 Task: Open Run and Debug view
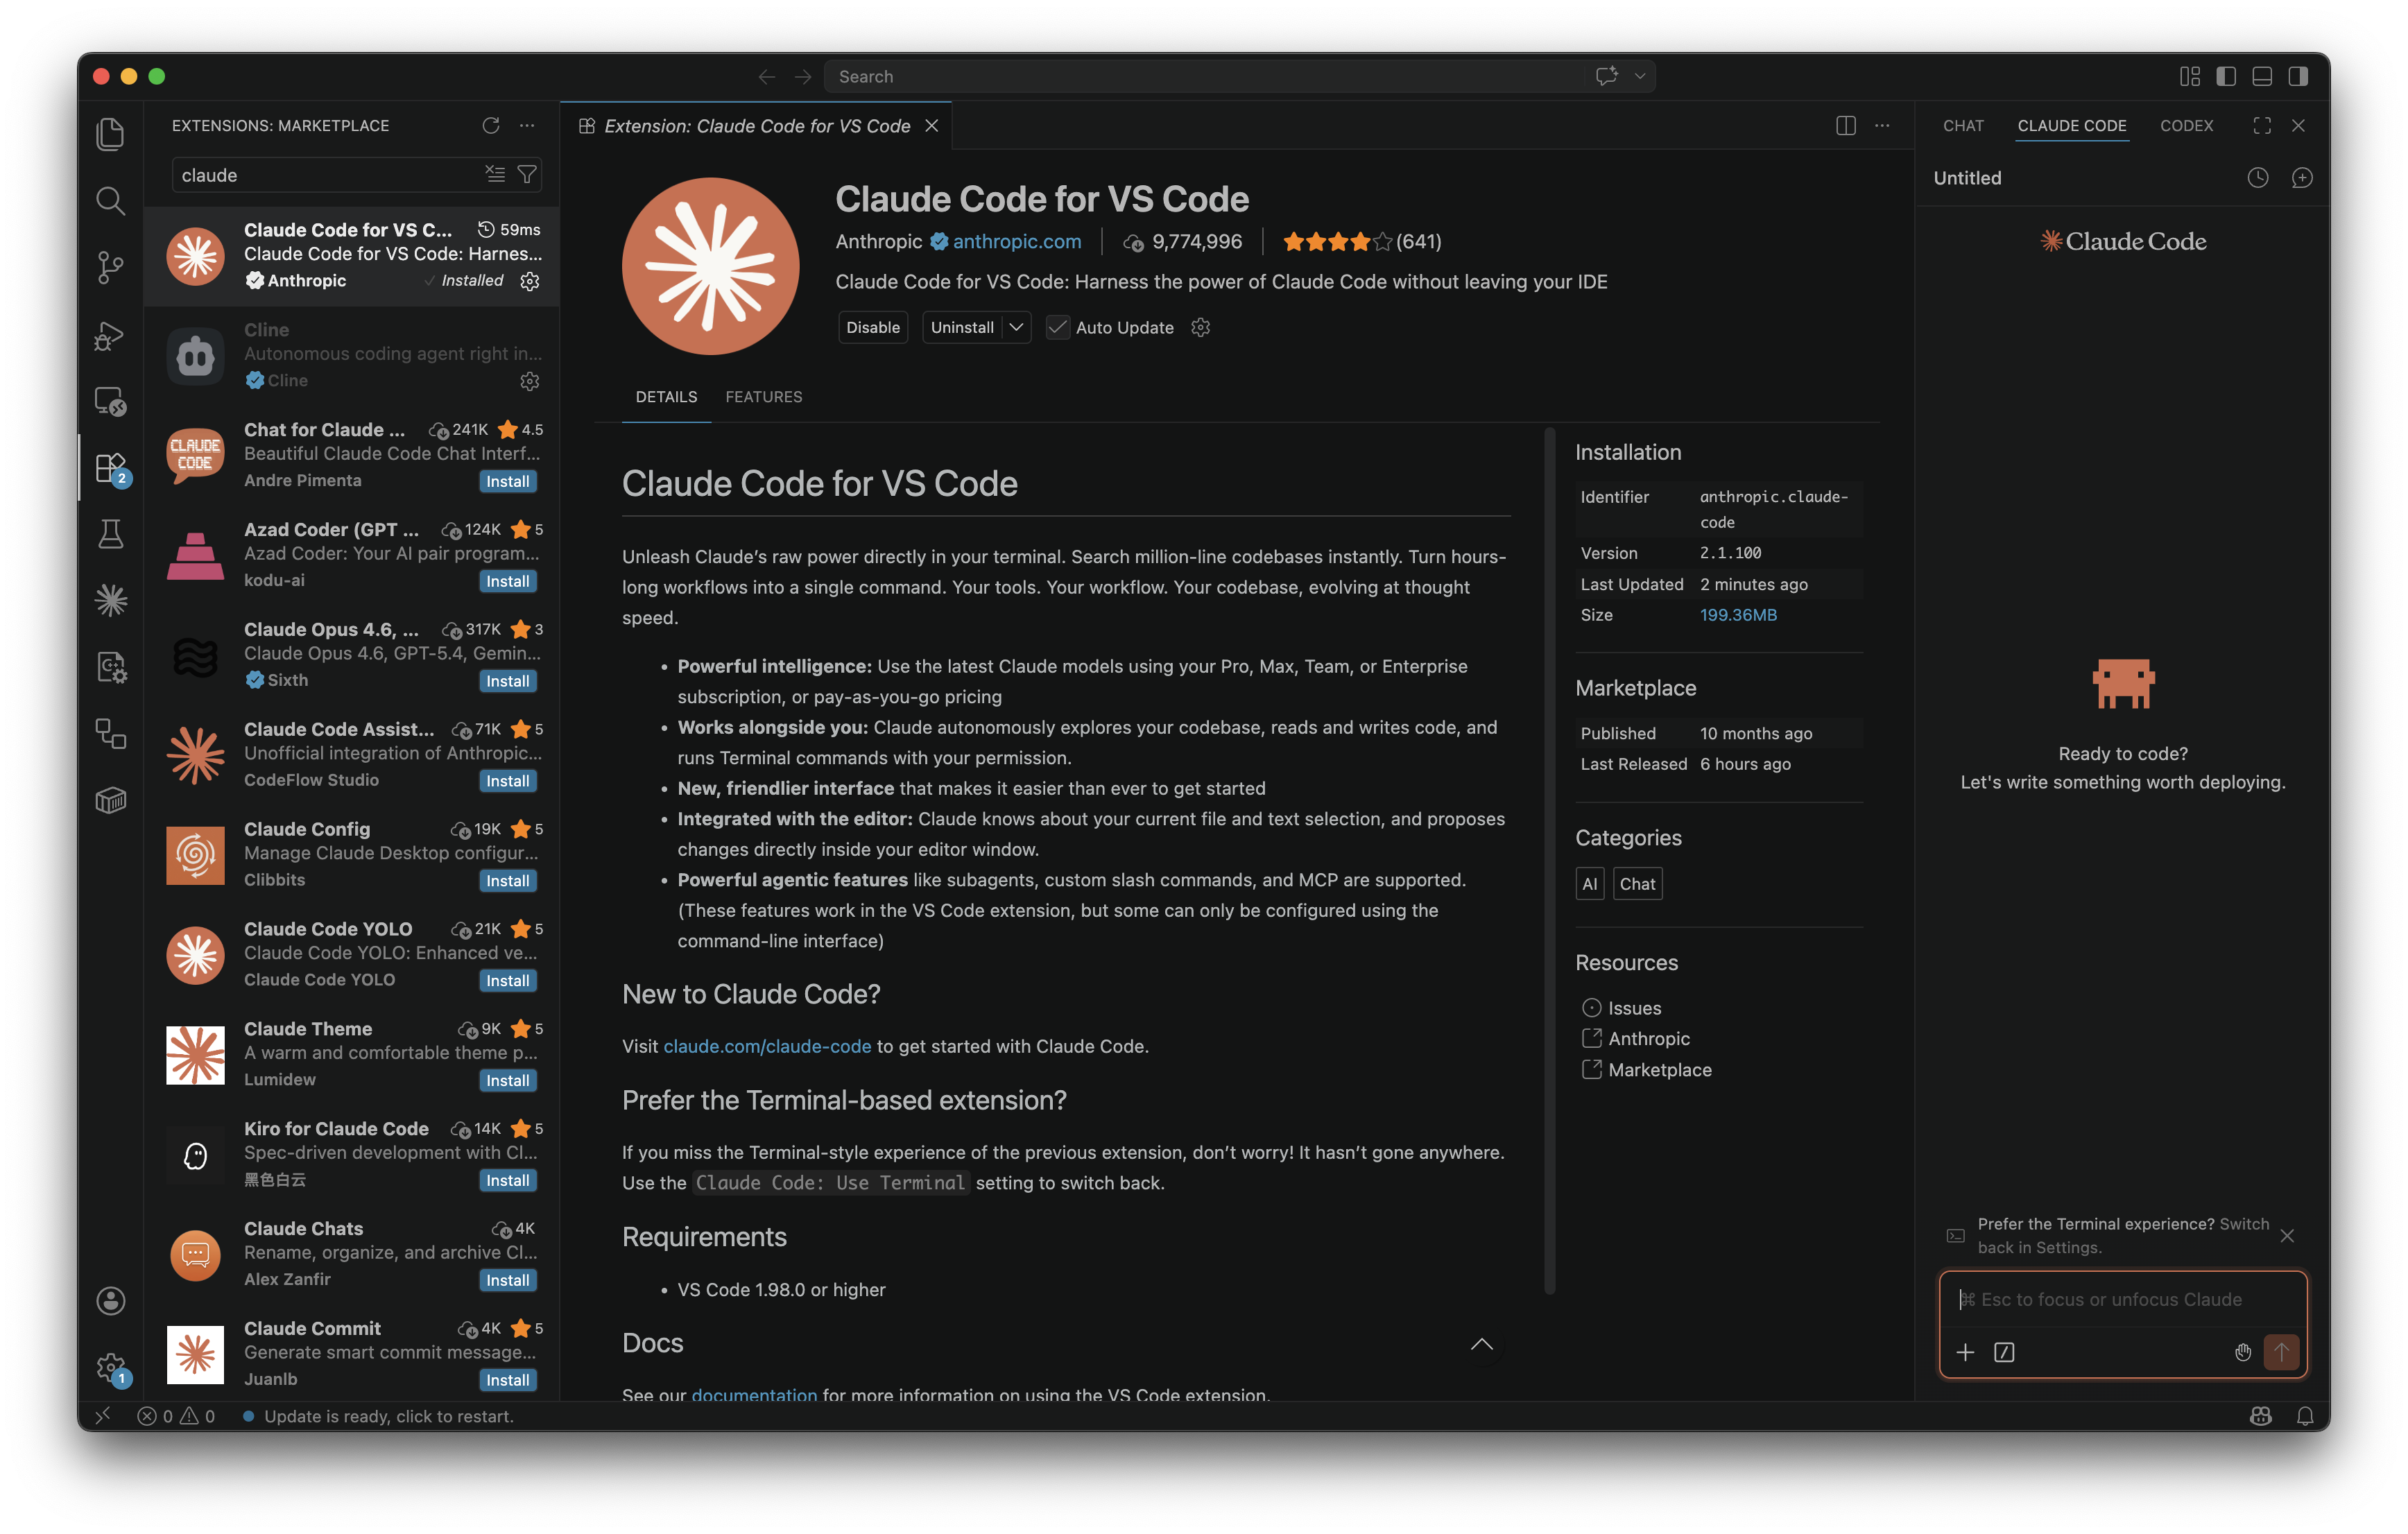point(110,335)
